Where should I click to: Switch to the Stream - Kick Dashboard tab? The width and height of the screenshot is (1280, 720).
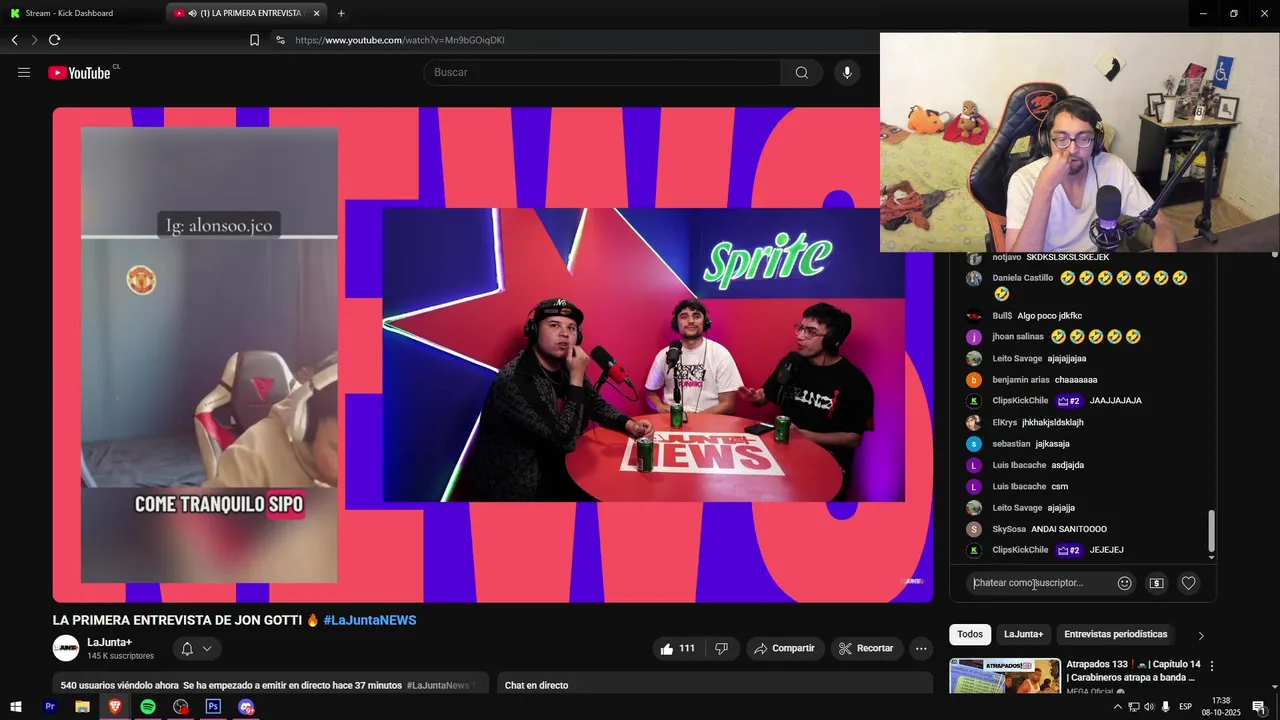(x=82, y=13)
